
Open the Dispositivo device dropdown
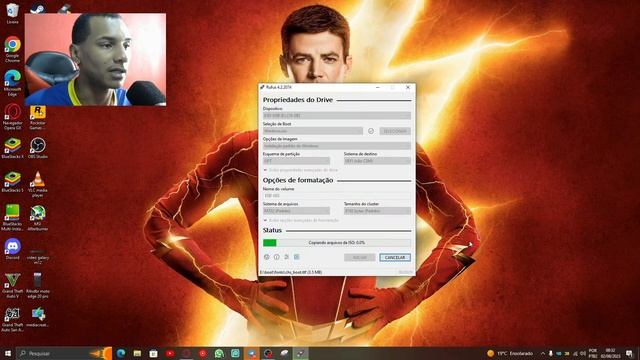[337, 116]
